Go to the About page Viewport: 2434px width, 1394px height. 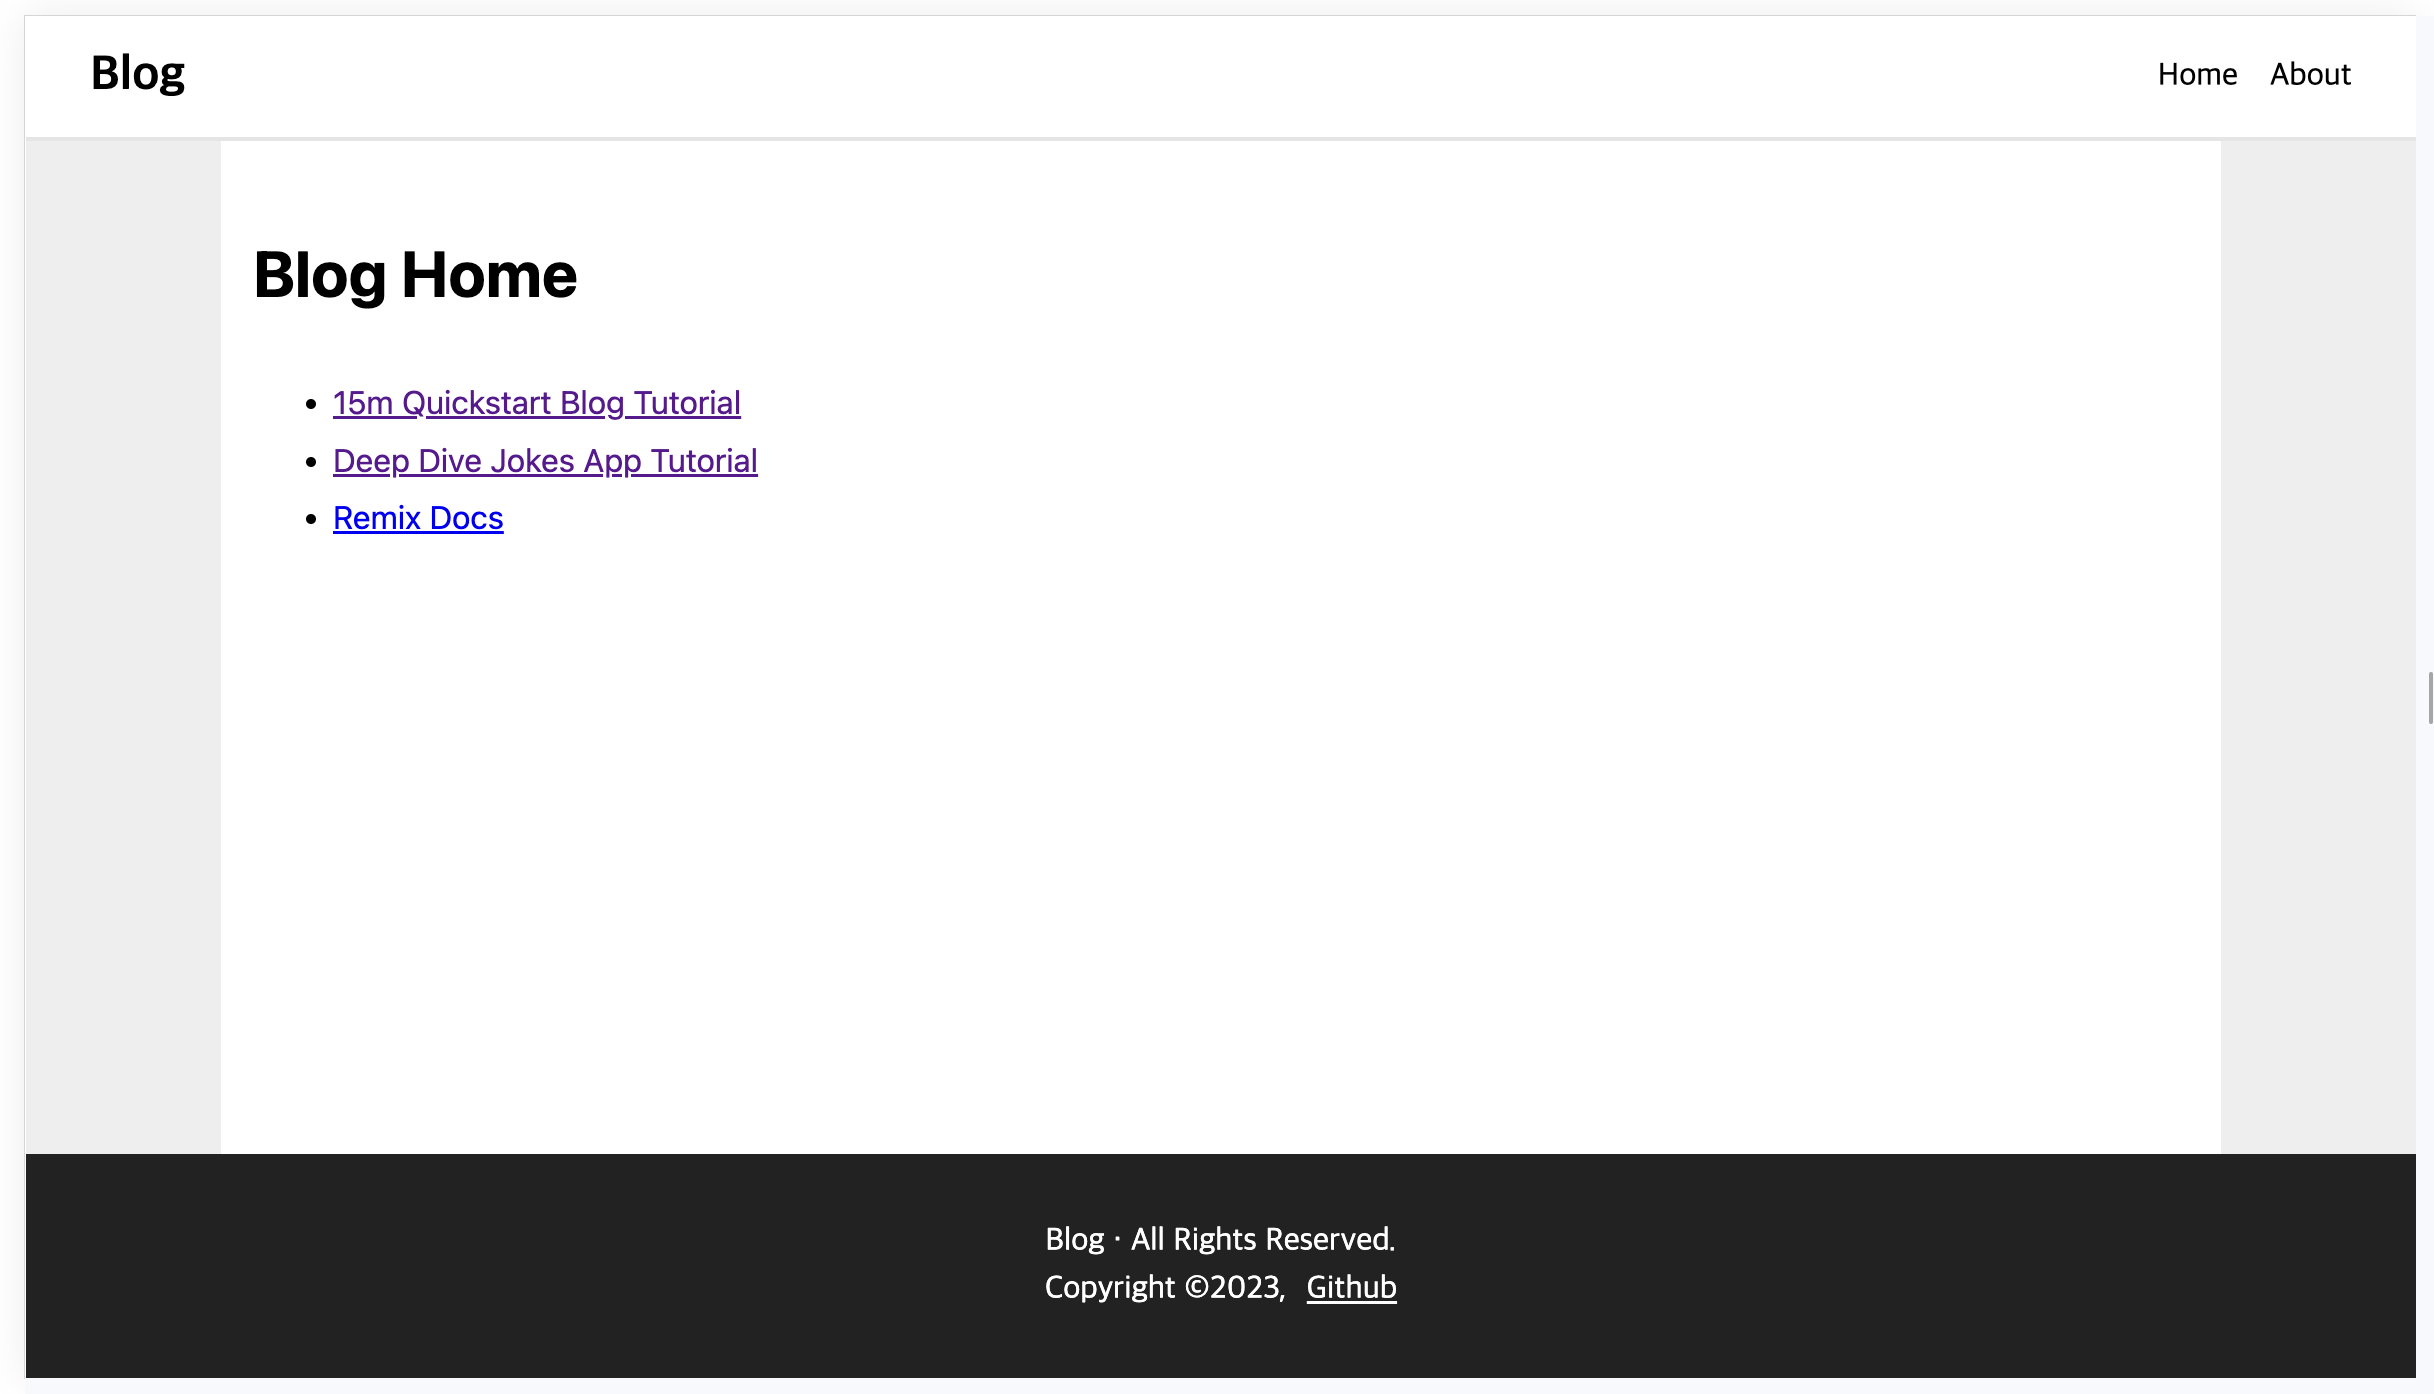tap(2309, 74)
